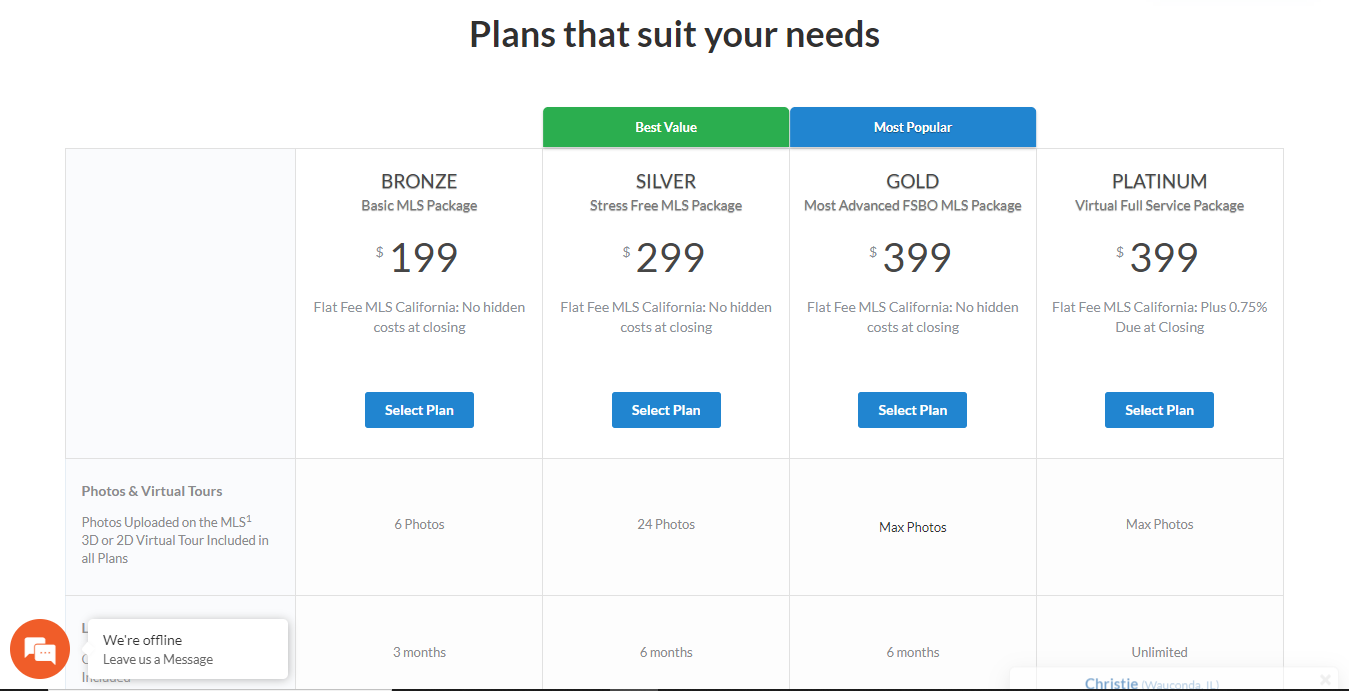Click the PLATINUM plan heading
Viewport: 1349px width, 691px height.
1159,181
